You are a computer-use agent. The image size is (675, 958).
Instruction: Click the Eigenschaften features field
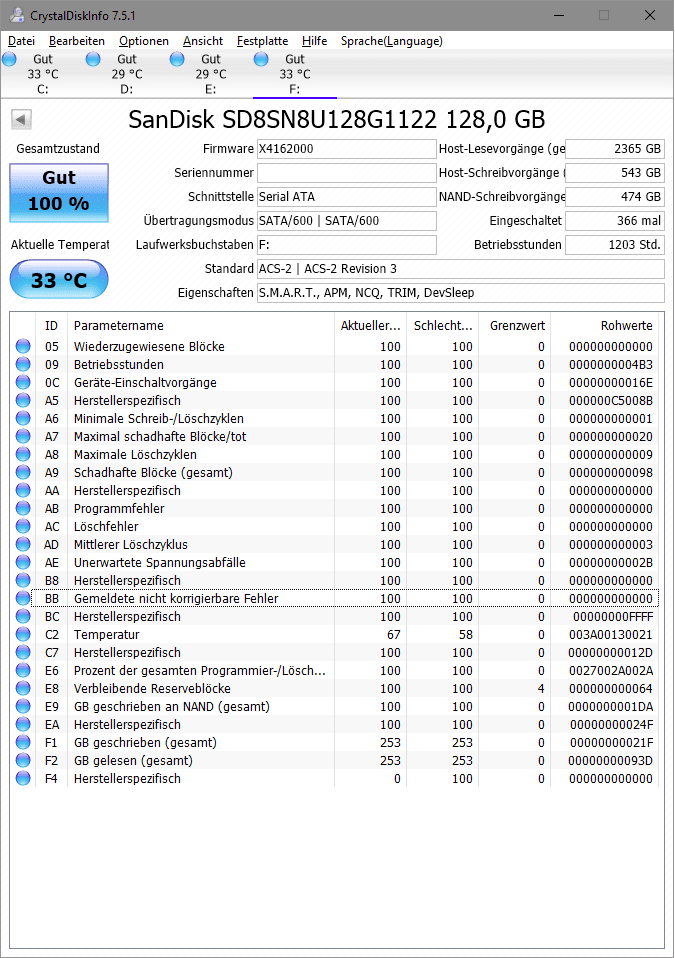(461, 293)
